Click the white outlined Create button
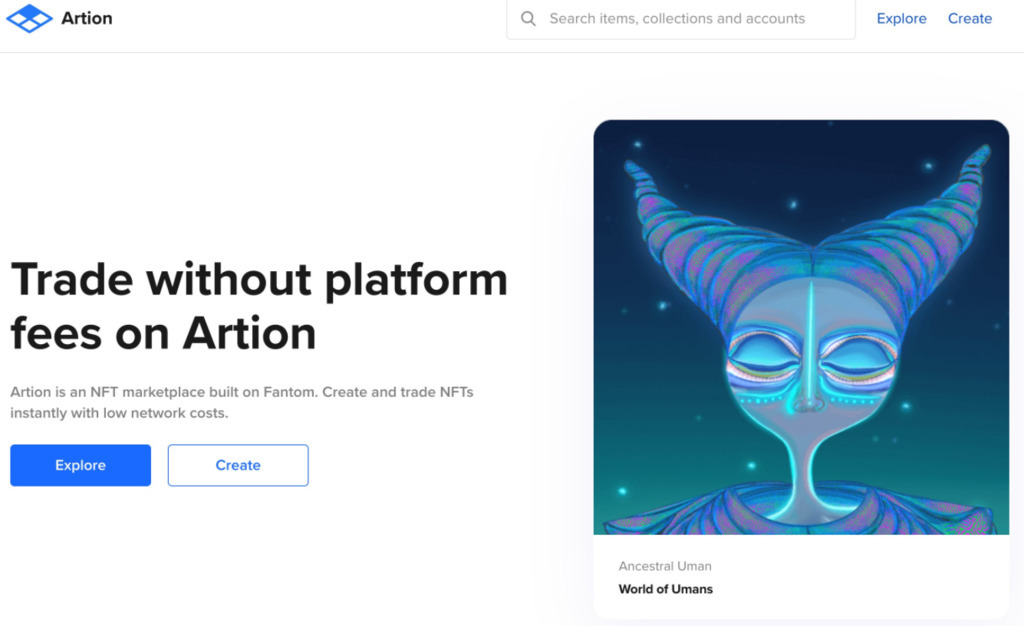1024x626 pixels. [238, 465]
